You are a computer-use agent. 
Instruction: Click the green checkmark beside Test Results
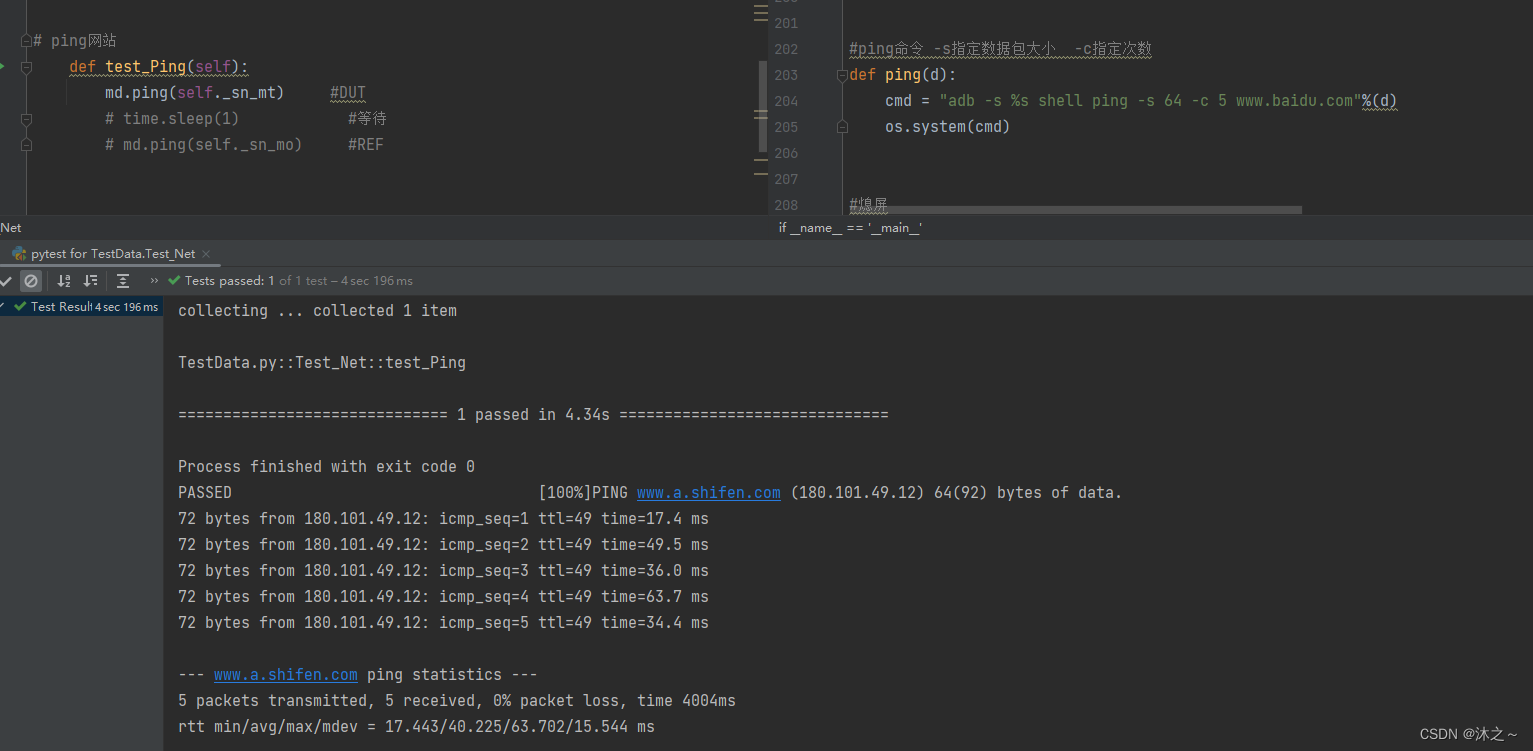[x=19, y=306]
